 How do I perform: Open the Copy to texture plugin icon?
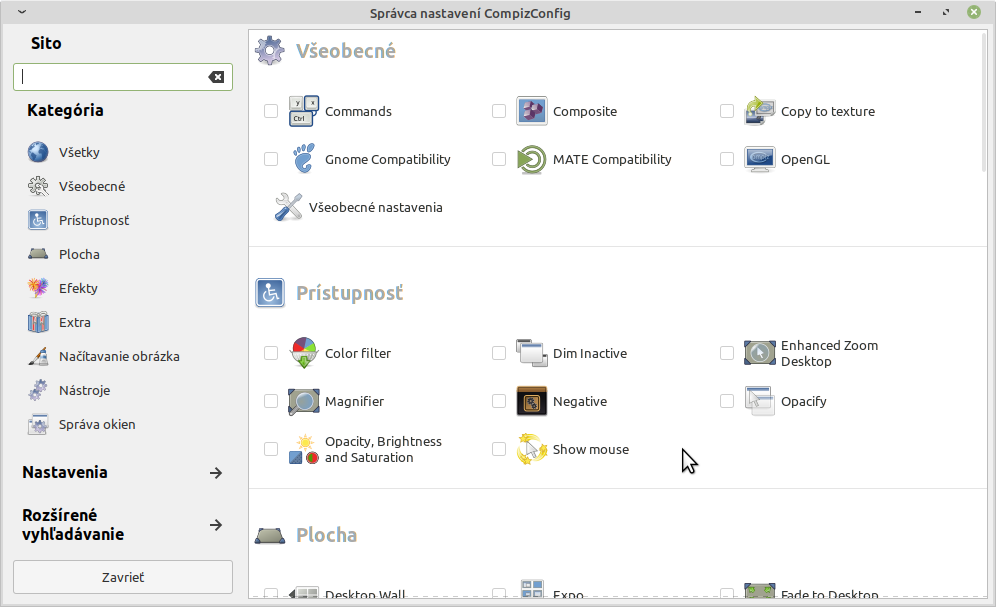760,111
